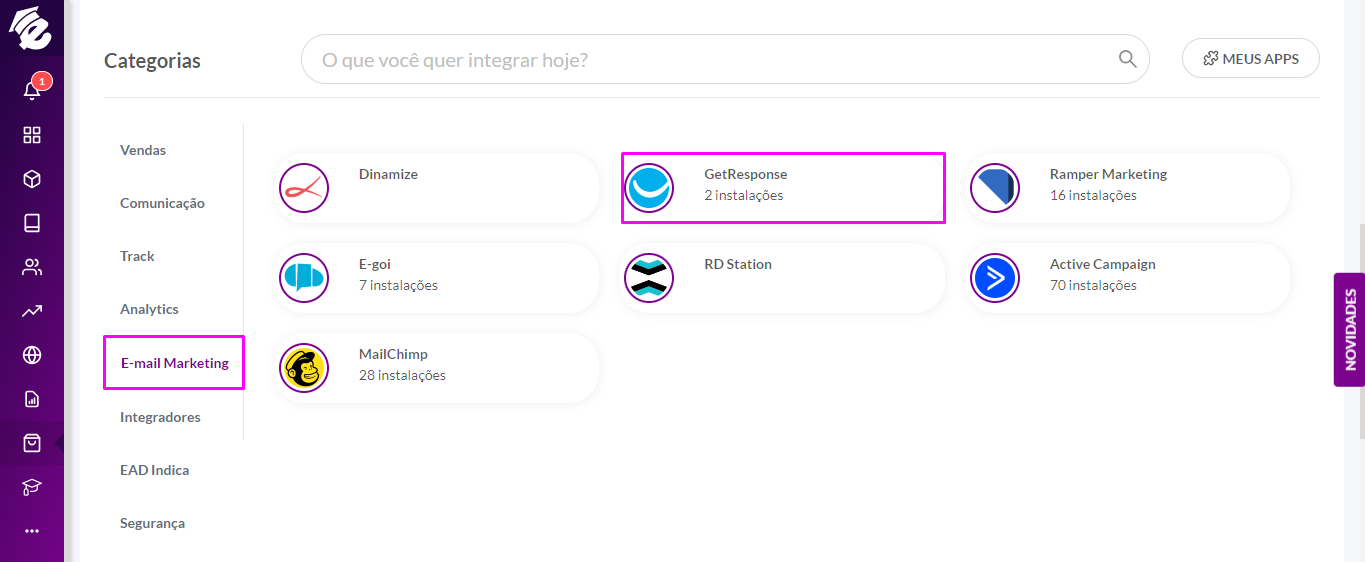Select the Active Campaign app card
The height and width of the screenshot is (562, 1365).
click(1128, 277)
